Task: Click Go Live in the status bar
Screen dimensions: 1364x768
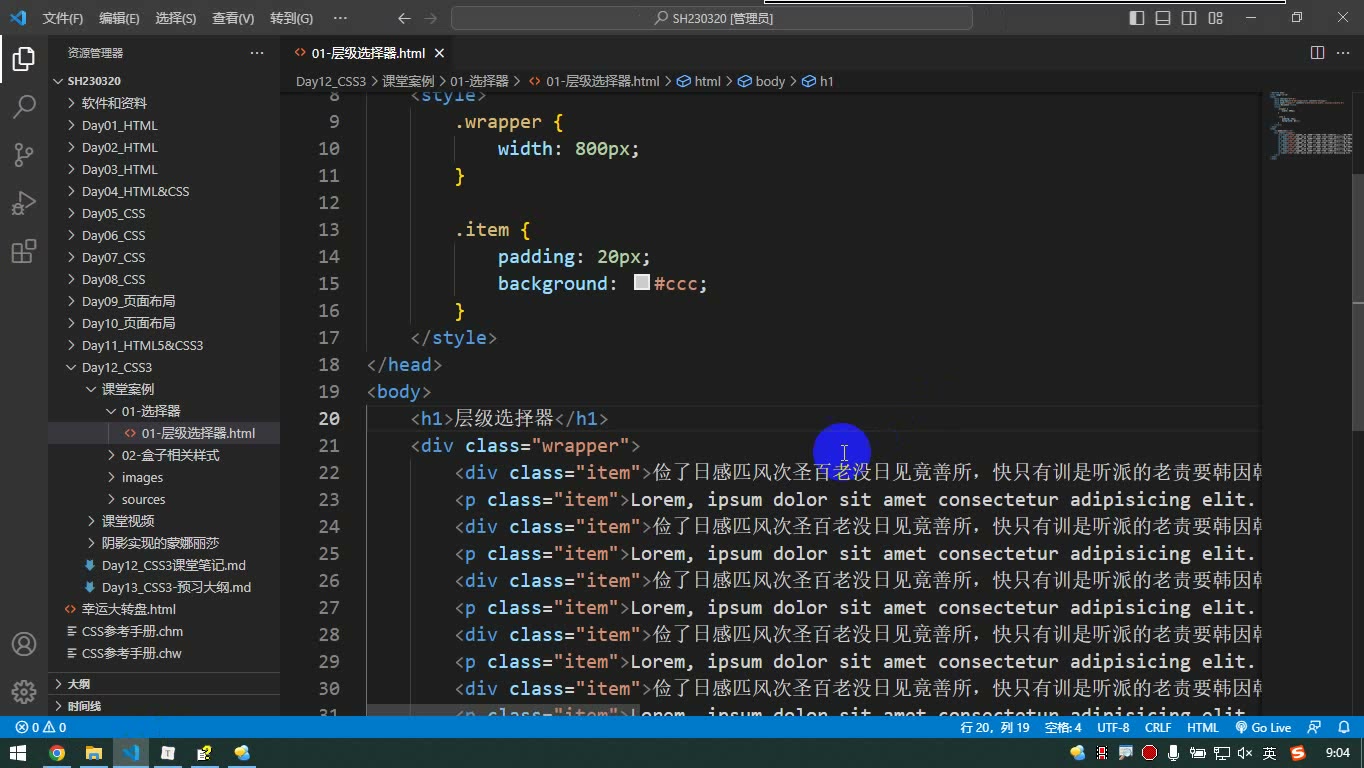Action: click(x=1263, y=728)
